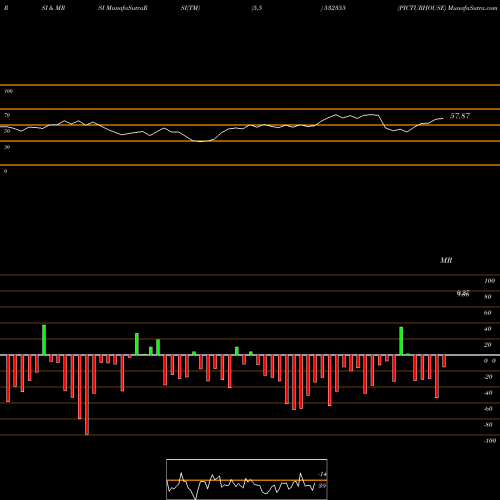Click the 39 value in mini chart
The height and width of the screenshot is (500, 500).
[x=322, y=486]
